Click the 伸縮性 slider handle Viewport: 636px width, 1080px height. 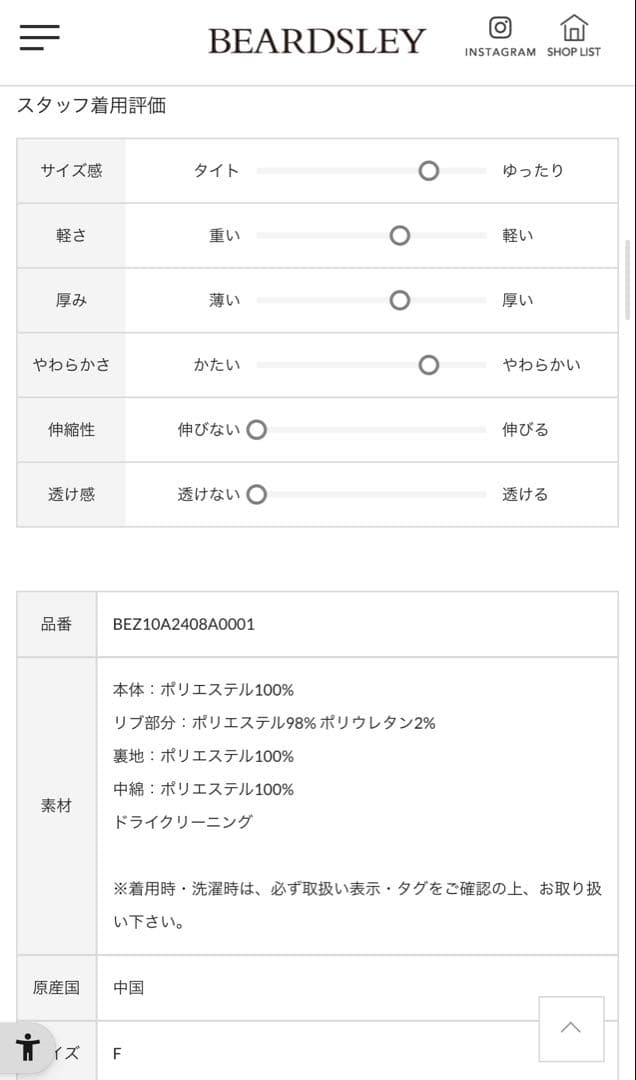click(257, 429)
